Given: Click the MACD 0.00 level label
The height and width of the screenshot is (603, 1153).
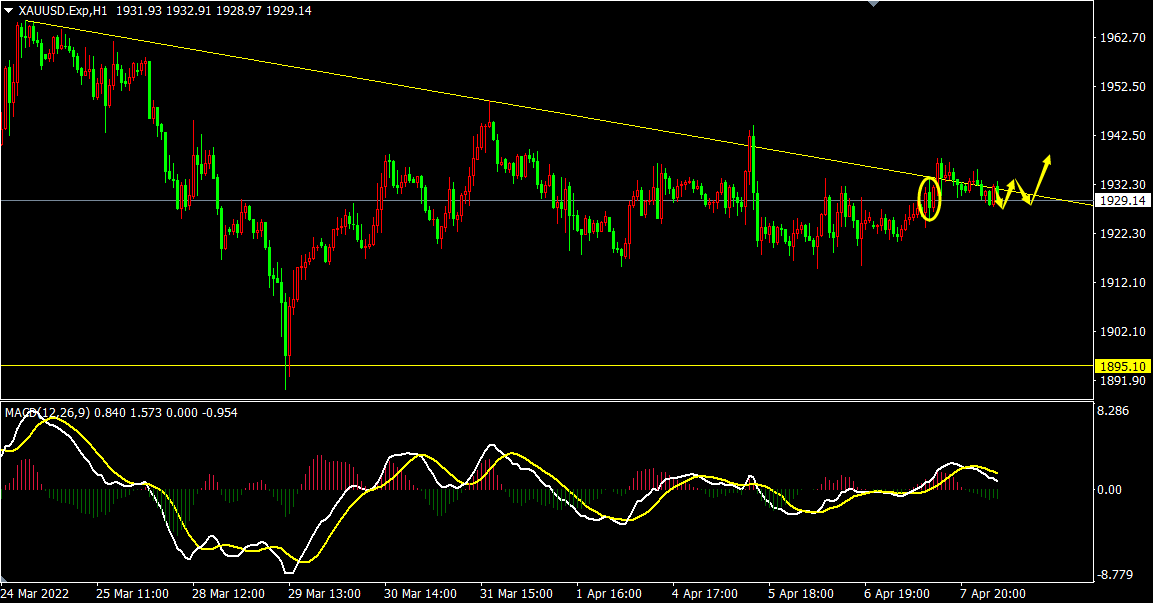Looking at the screenshot, I should pyautogui.click(x=1111, y=490).
